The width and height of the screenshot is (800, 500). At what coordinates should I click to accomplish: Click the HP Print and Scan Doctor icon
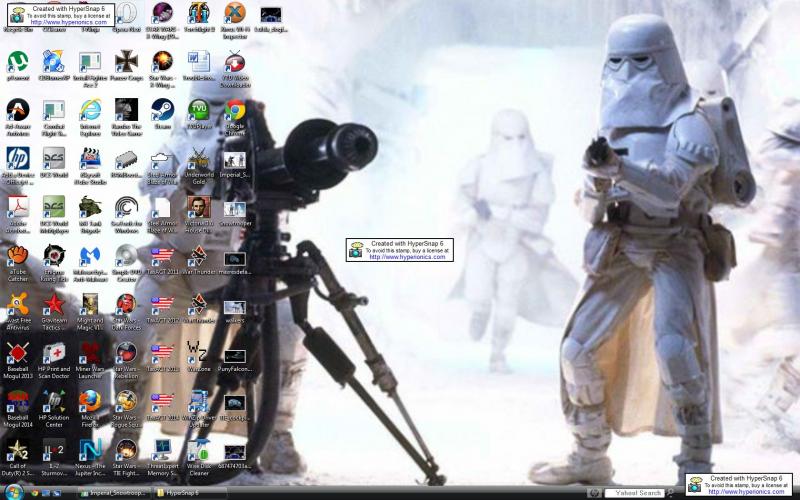point(54,360)
